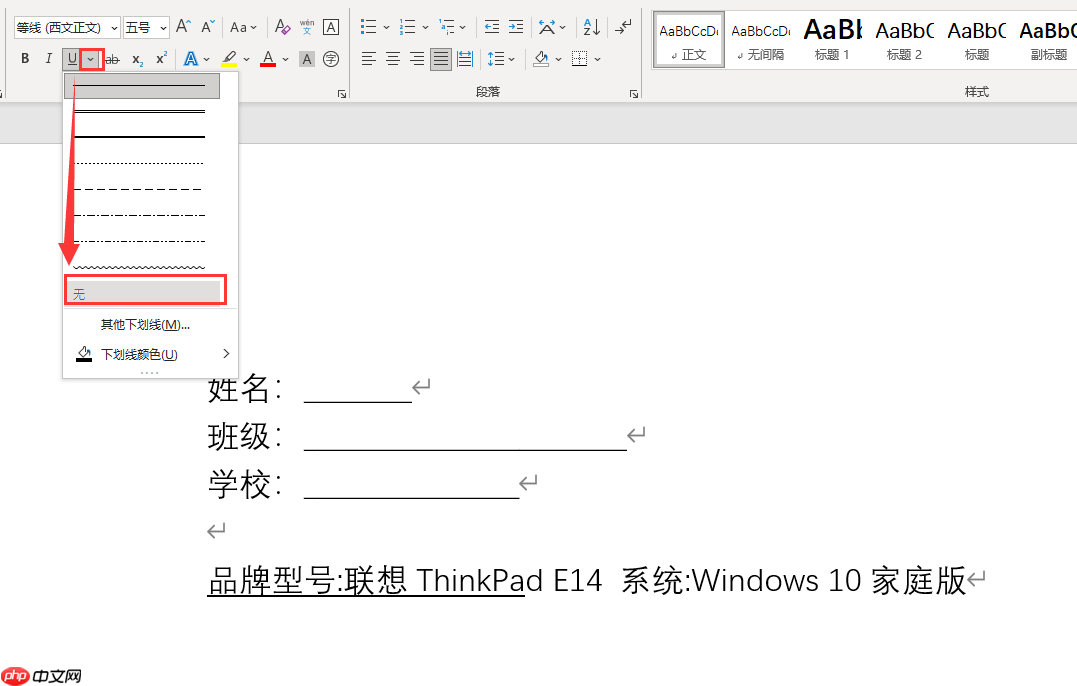Image resolution: width=1077 pixels, height=686 pixels.
Task: Select the 无间隔 style
Action: pos(761,41)
